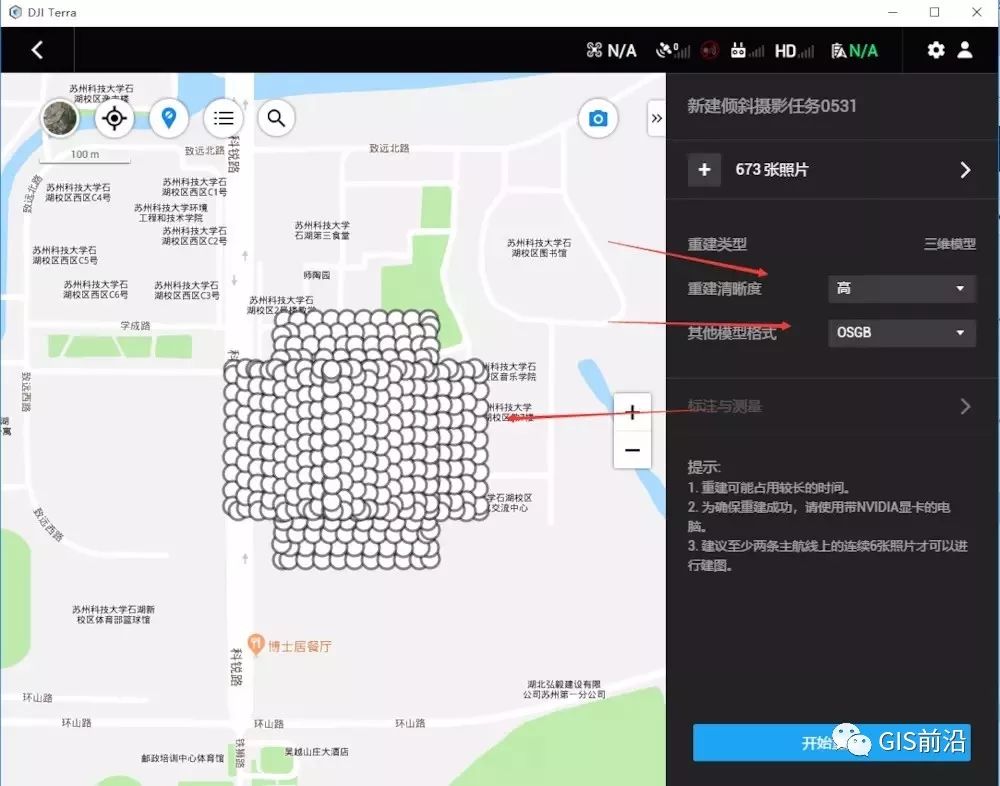Viewport: 1000px width, 786px height.
Task: Open the satellite map layer thumbnail
Action: pyautogui.click(x=60, y=117)
